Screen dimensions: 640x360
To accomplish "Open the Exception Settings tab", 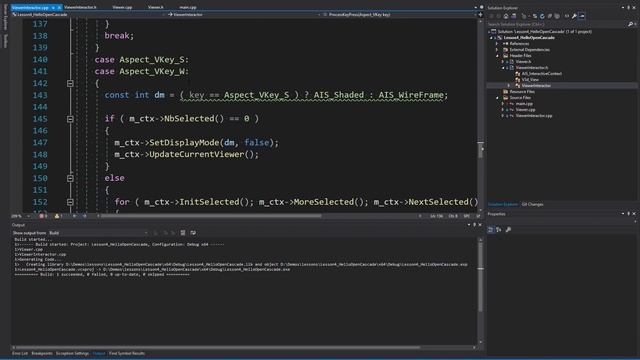I will tap(72, 353).
